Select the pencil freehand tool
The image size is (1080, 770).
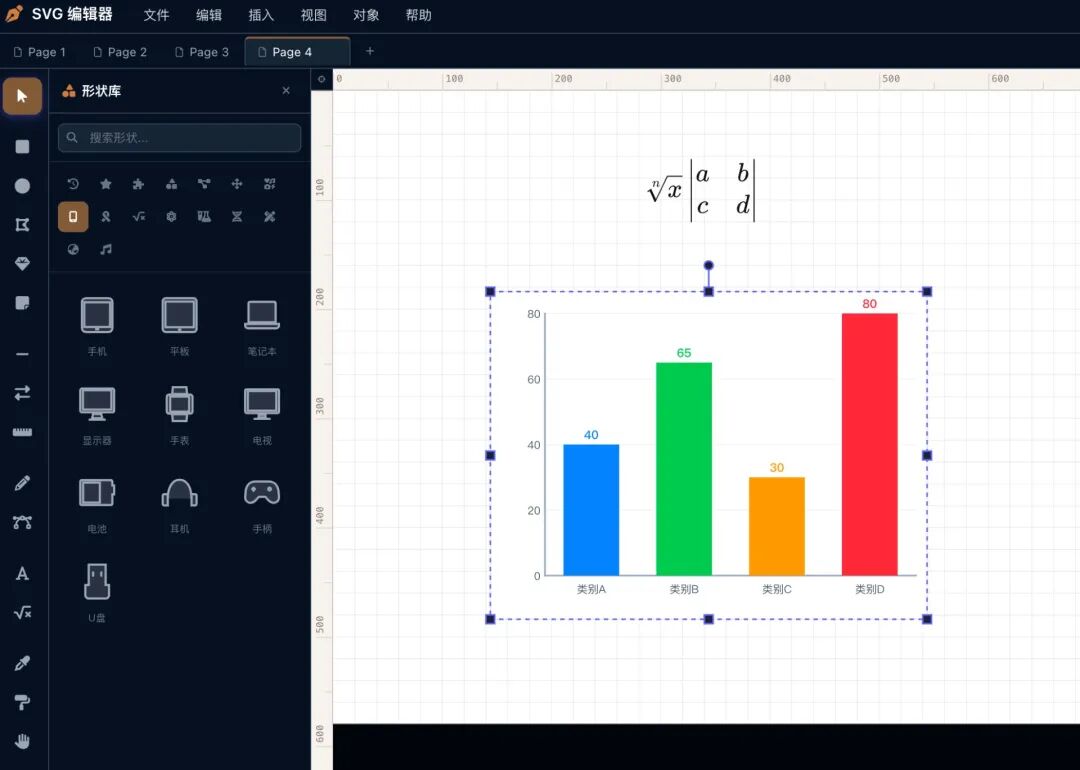click(x=22, y=483)
